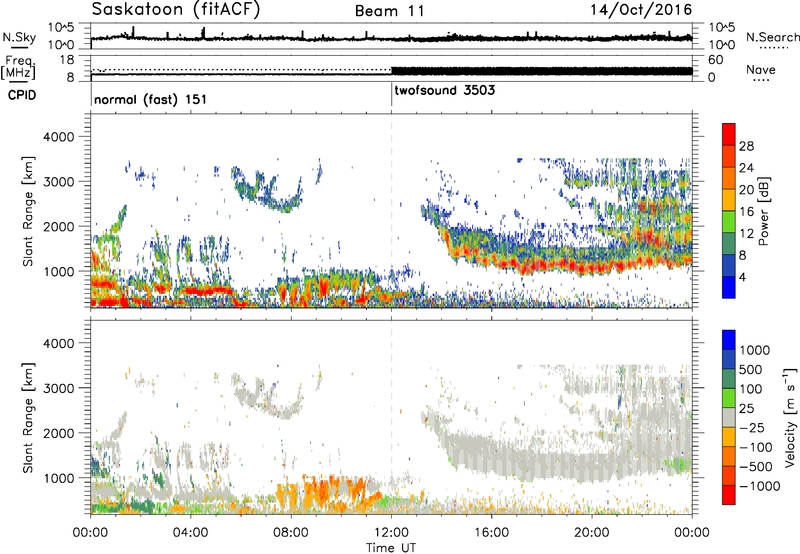Select the Freq. [MHz] axis label
This screenshot has width=800, height=554.
click(19, 68)
